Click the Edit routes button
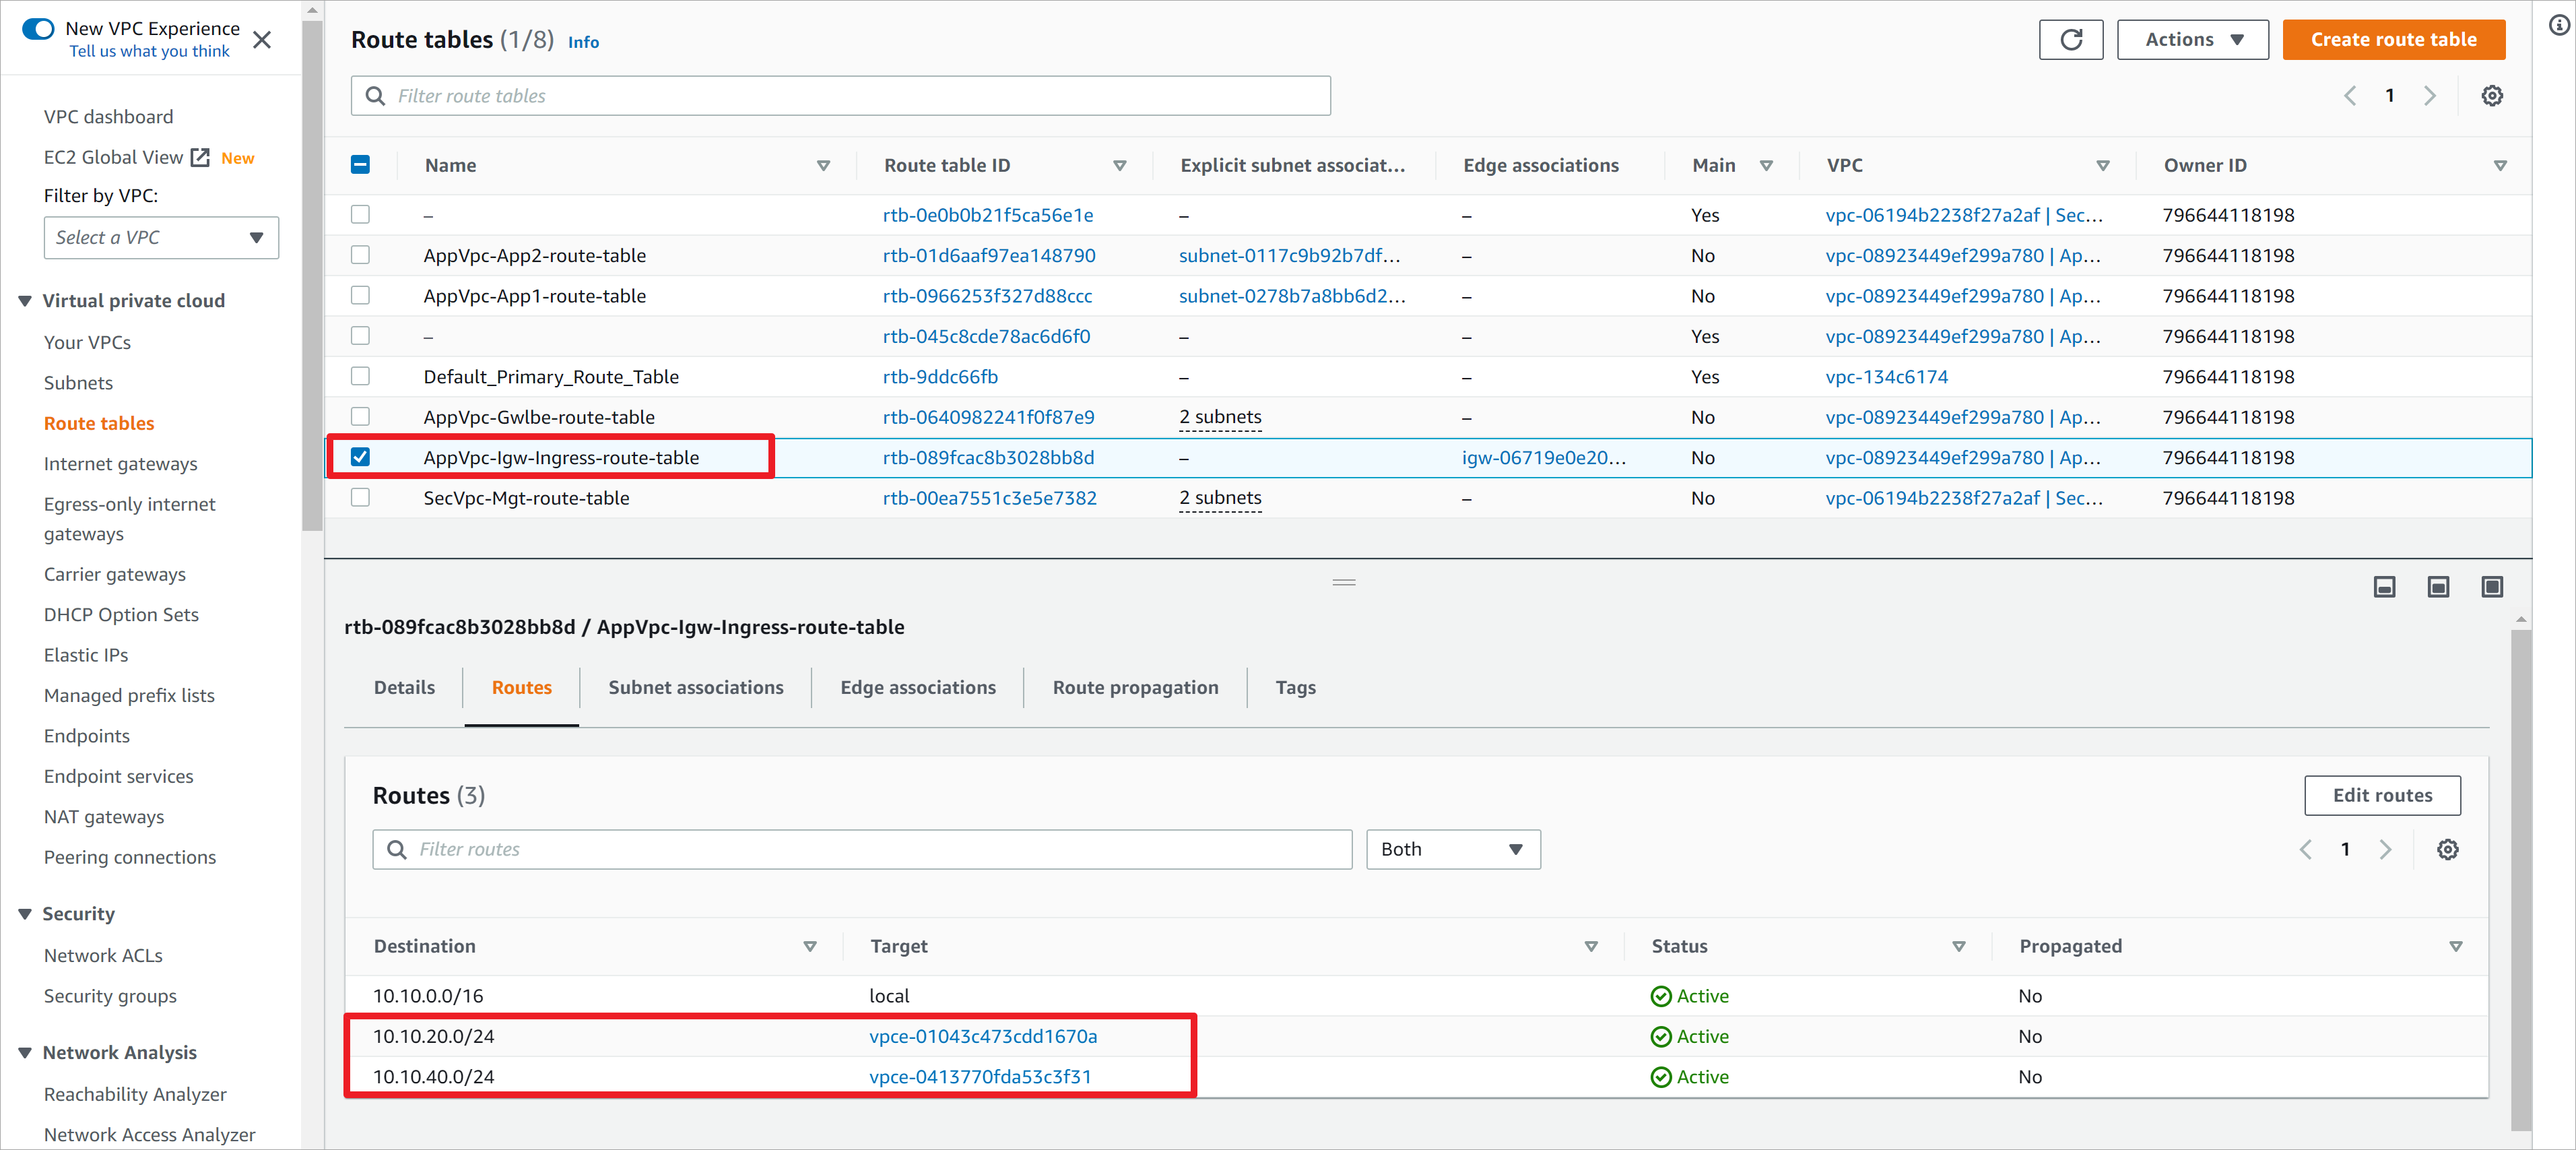Image resolution: width=2576 pixels, height=1150 pixels. coord(2382,796)
